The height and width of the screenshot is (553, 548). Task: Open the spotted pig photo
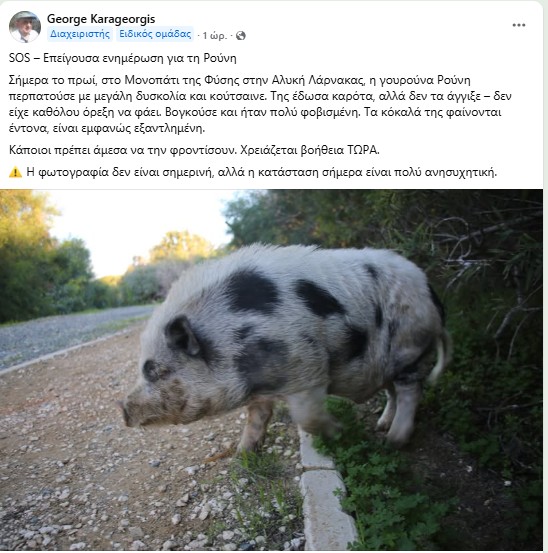point(271,370)
